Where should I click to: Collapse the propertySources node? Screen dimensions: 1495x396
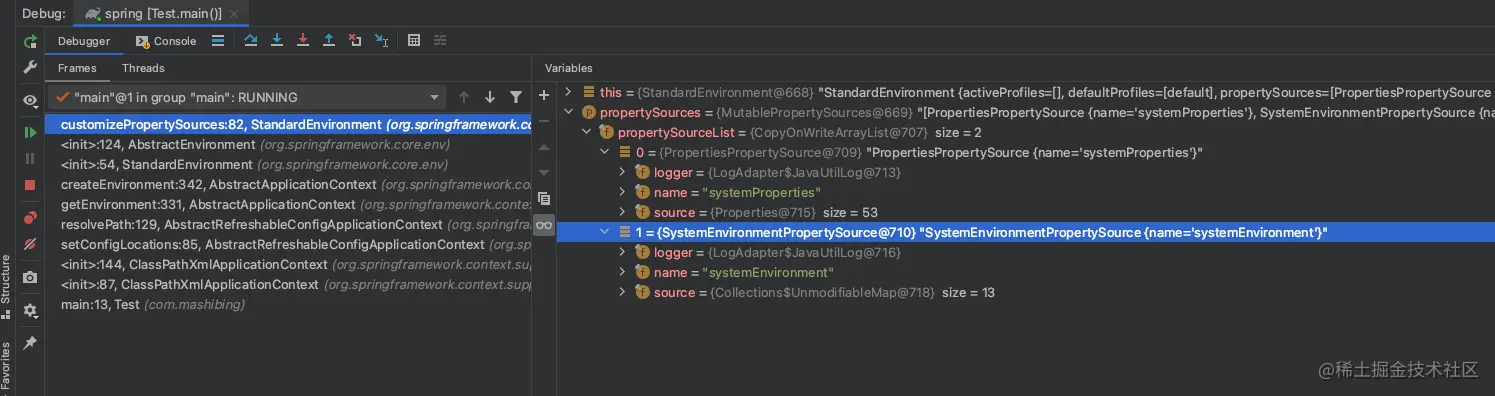(x=568, y=112)
